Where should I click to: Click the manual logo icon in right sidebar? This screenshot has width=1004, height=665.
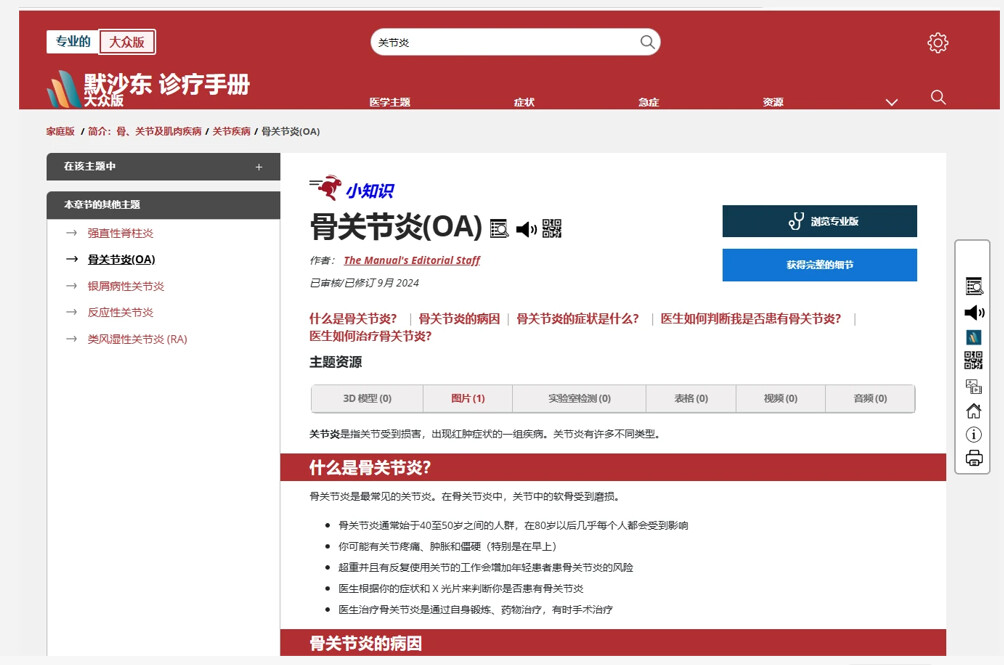click(x=973, y=337)
